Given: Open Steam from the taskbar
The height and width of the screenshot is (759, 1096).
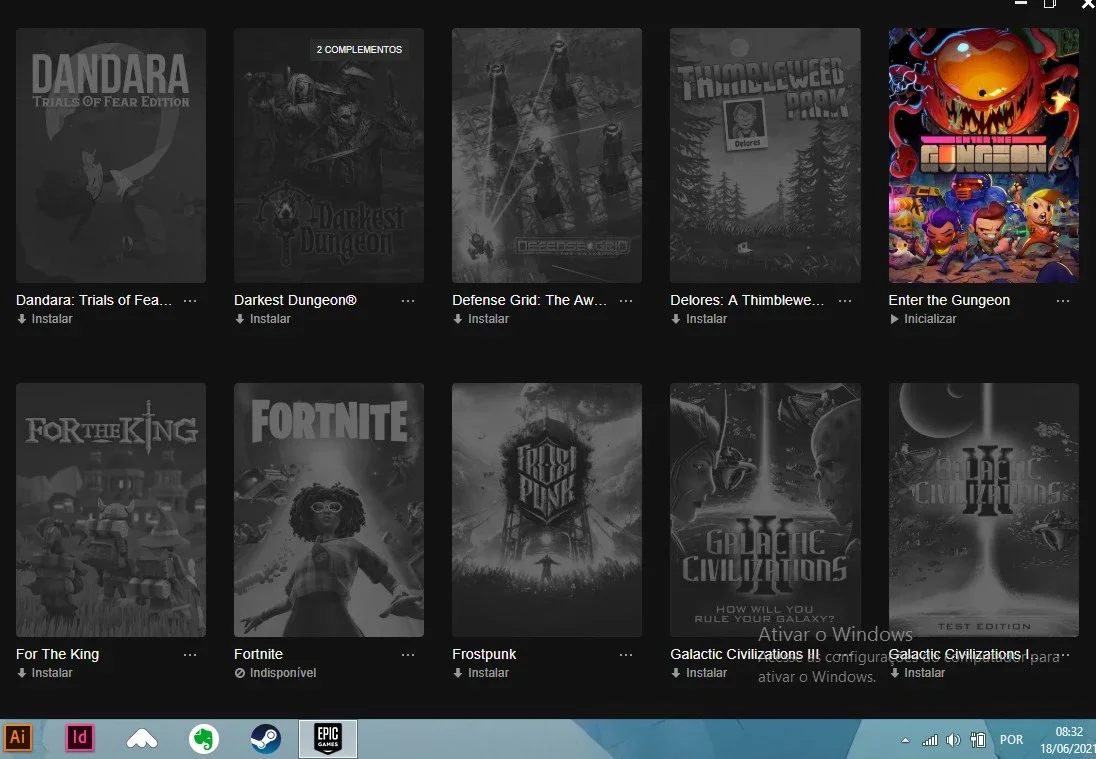Looking at the screenshot, I should click(266, 739).
